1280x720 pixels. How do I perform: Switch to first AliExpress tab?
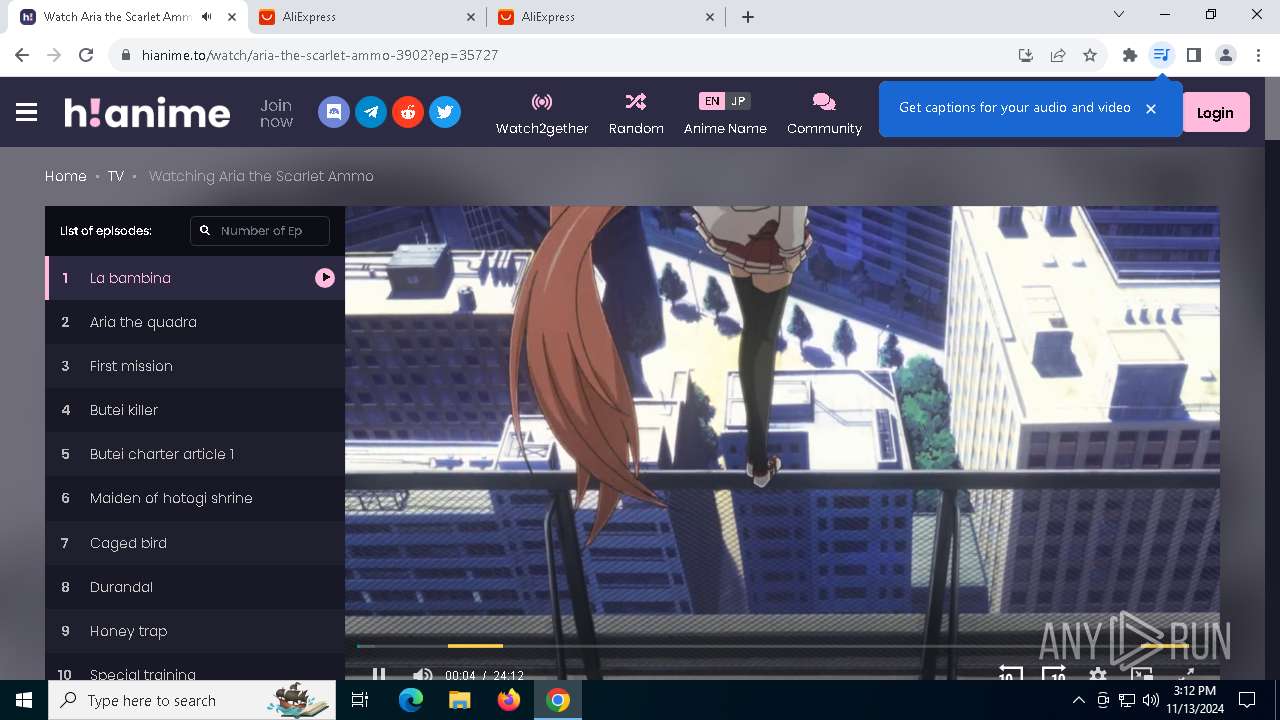(369, 16)
